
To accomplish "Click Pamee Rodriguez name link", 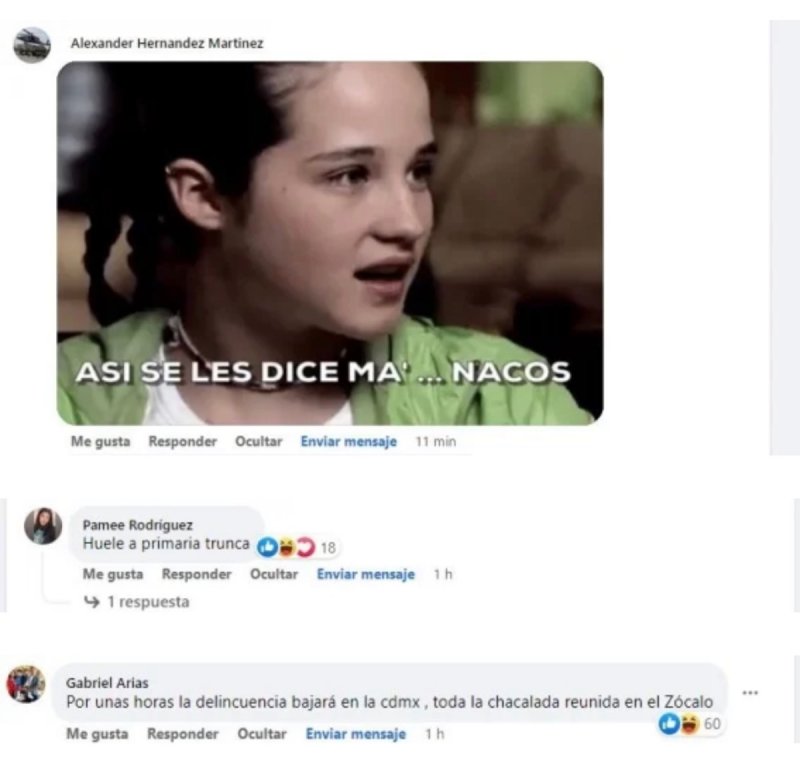I will pos(138,525).
